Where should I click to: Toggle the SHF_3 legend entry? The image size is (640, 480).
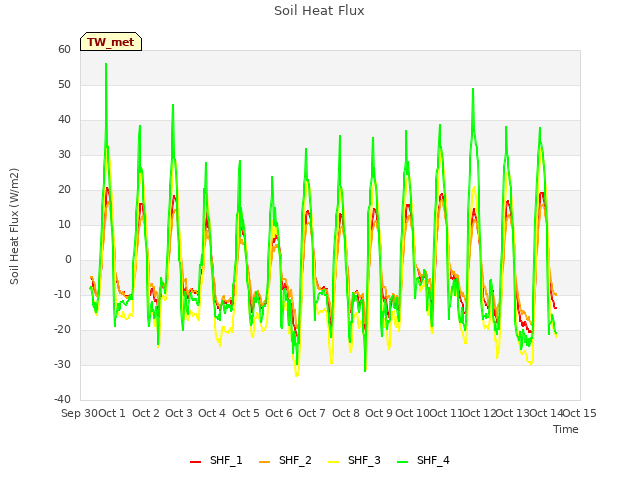(354, 460)
